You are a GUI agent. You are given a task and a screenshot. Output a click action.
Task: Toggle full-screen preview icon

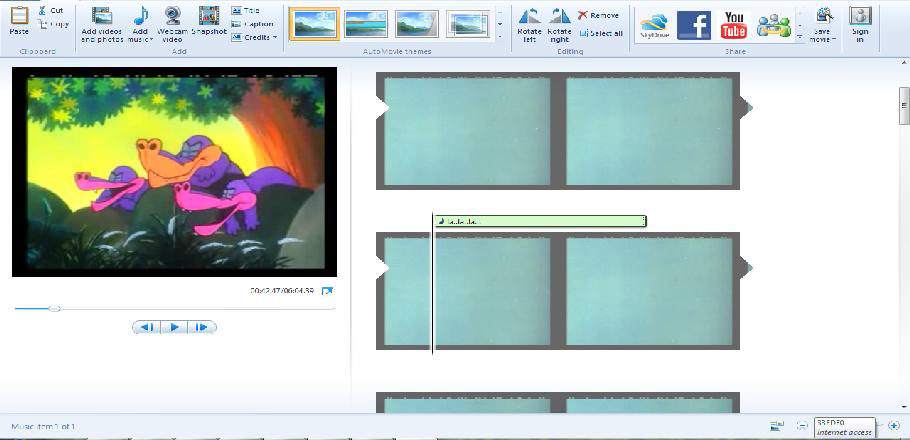[327, 291]
